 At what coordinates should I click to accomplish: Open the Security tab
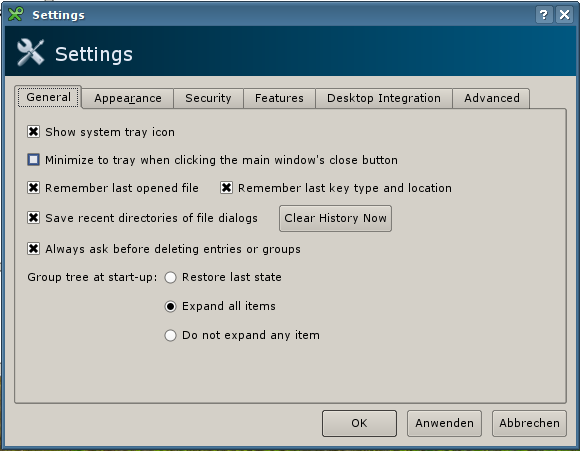pyautogui.click(x=208, y=98)
